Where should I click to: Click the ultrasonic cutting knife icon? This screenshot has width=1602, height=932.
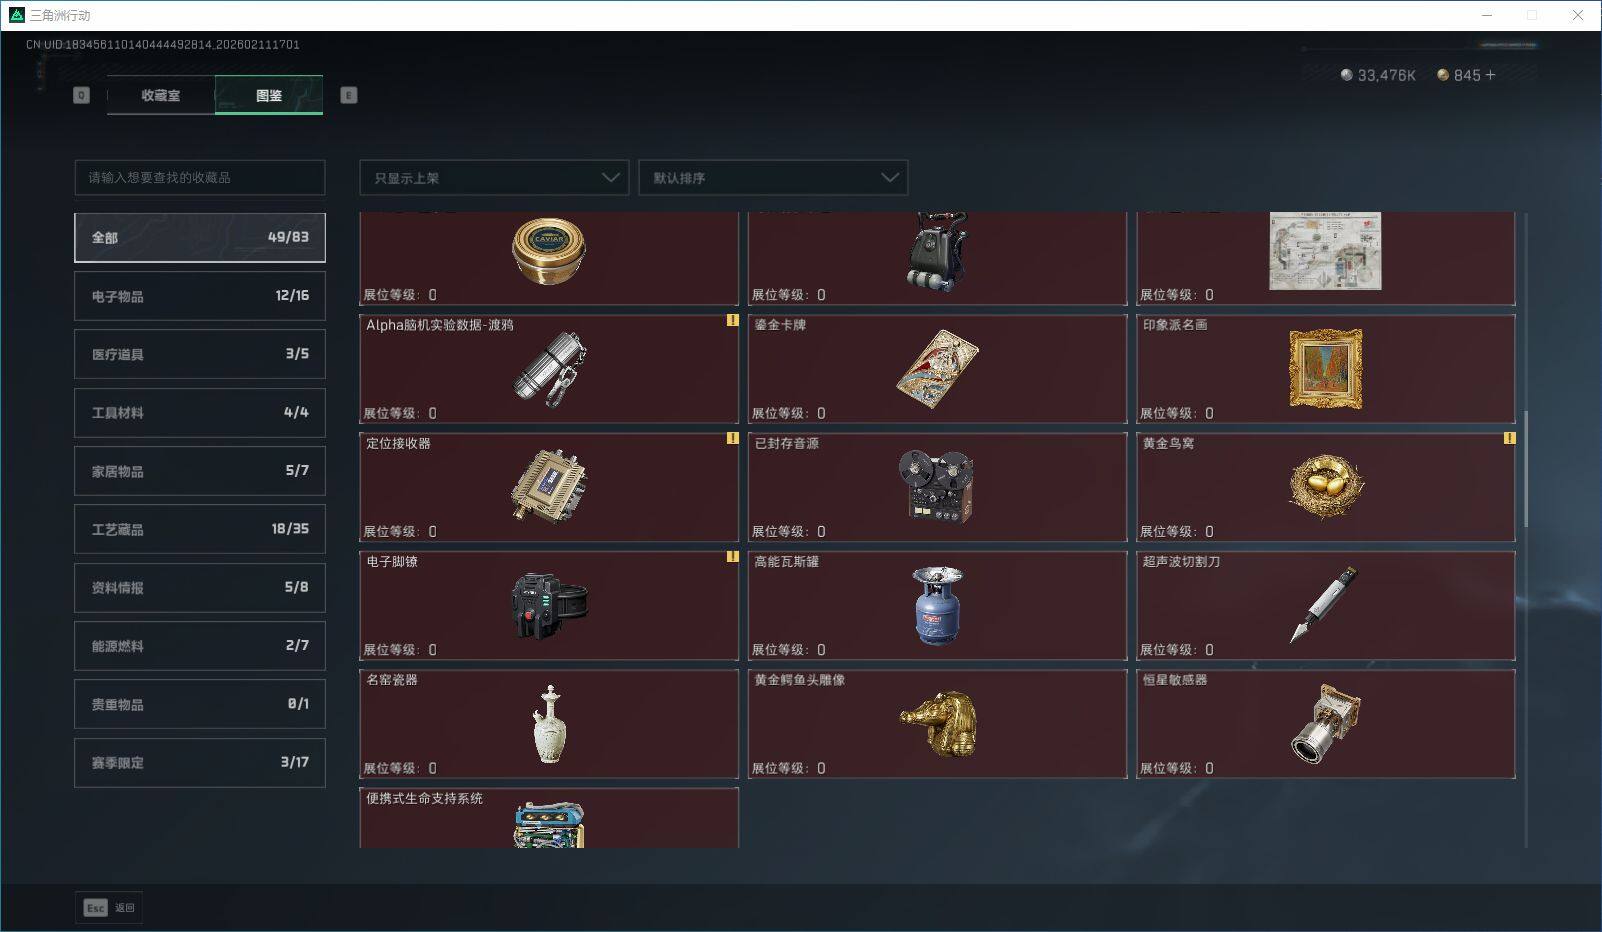(x=1324, y=604)
